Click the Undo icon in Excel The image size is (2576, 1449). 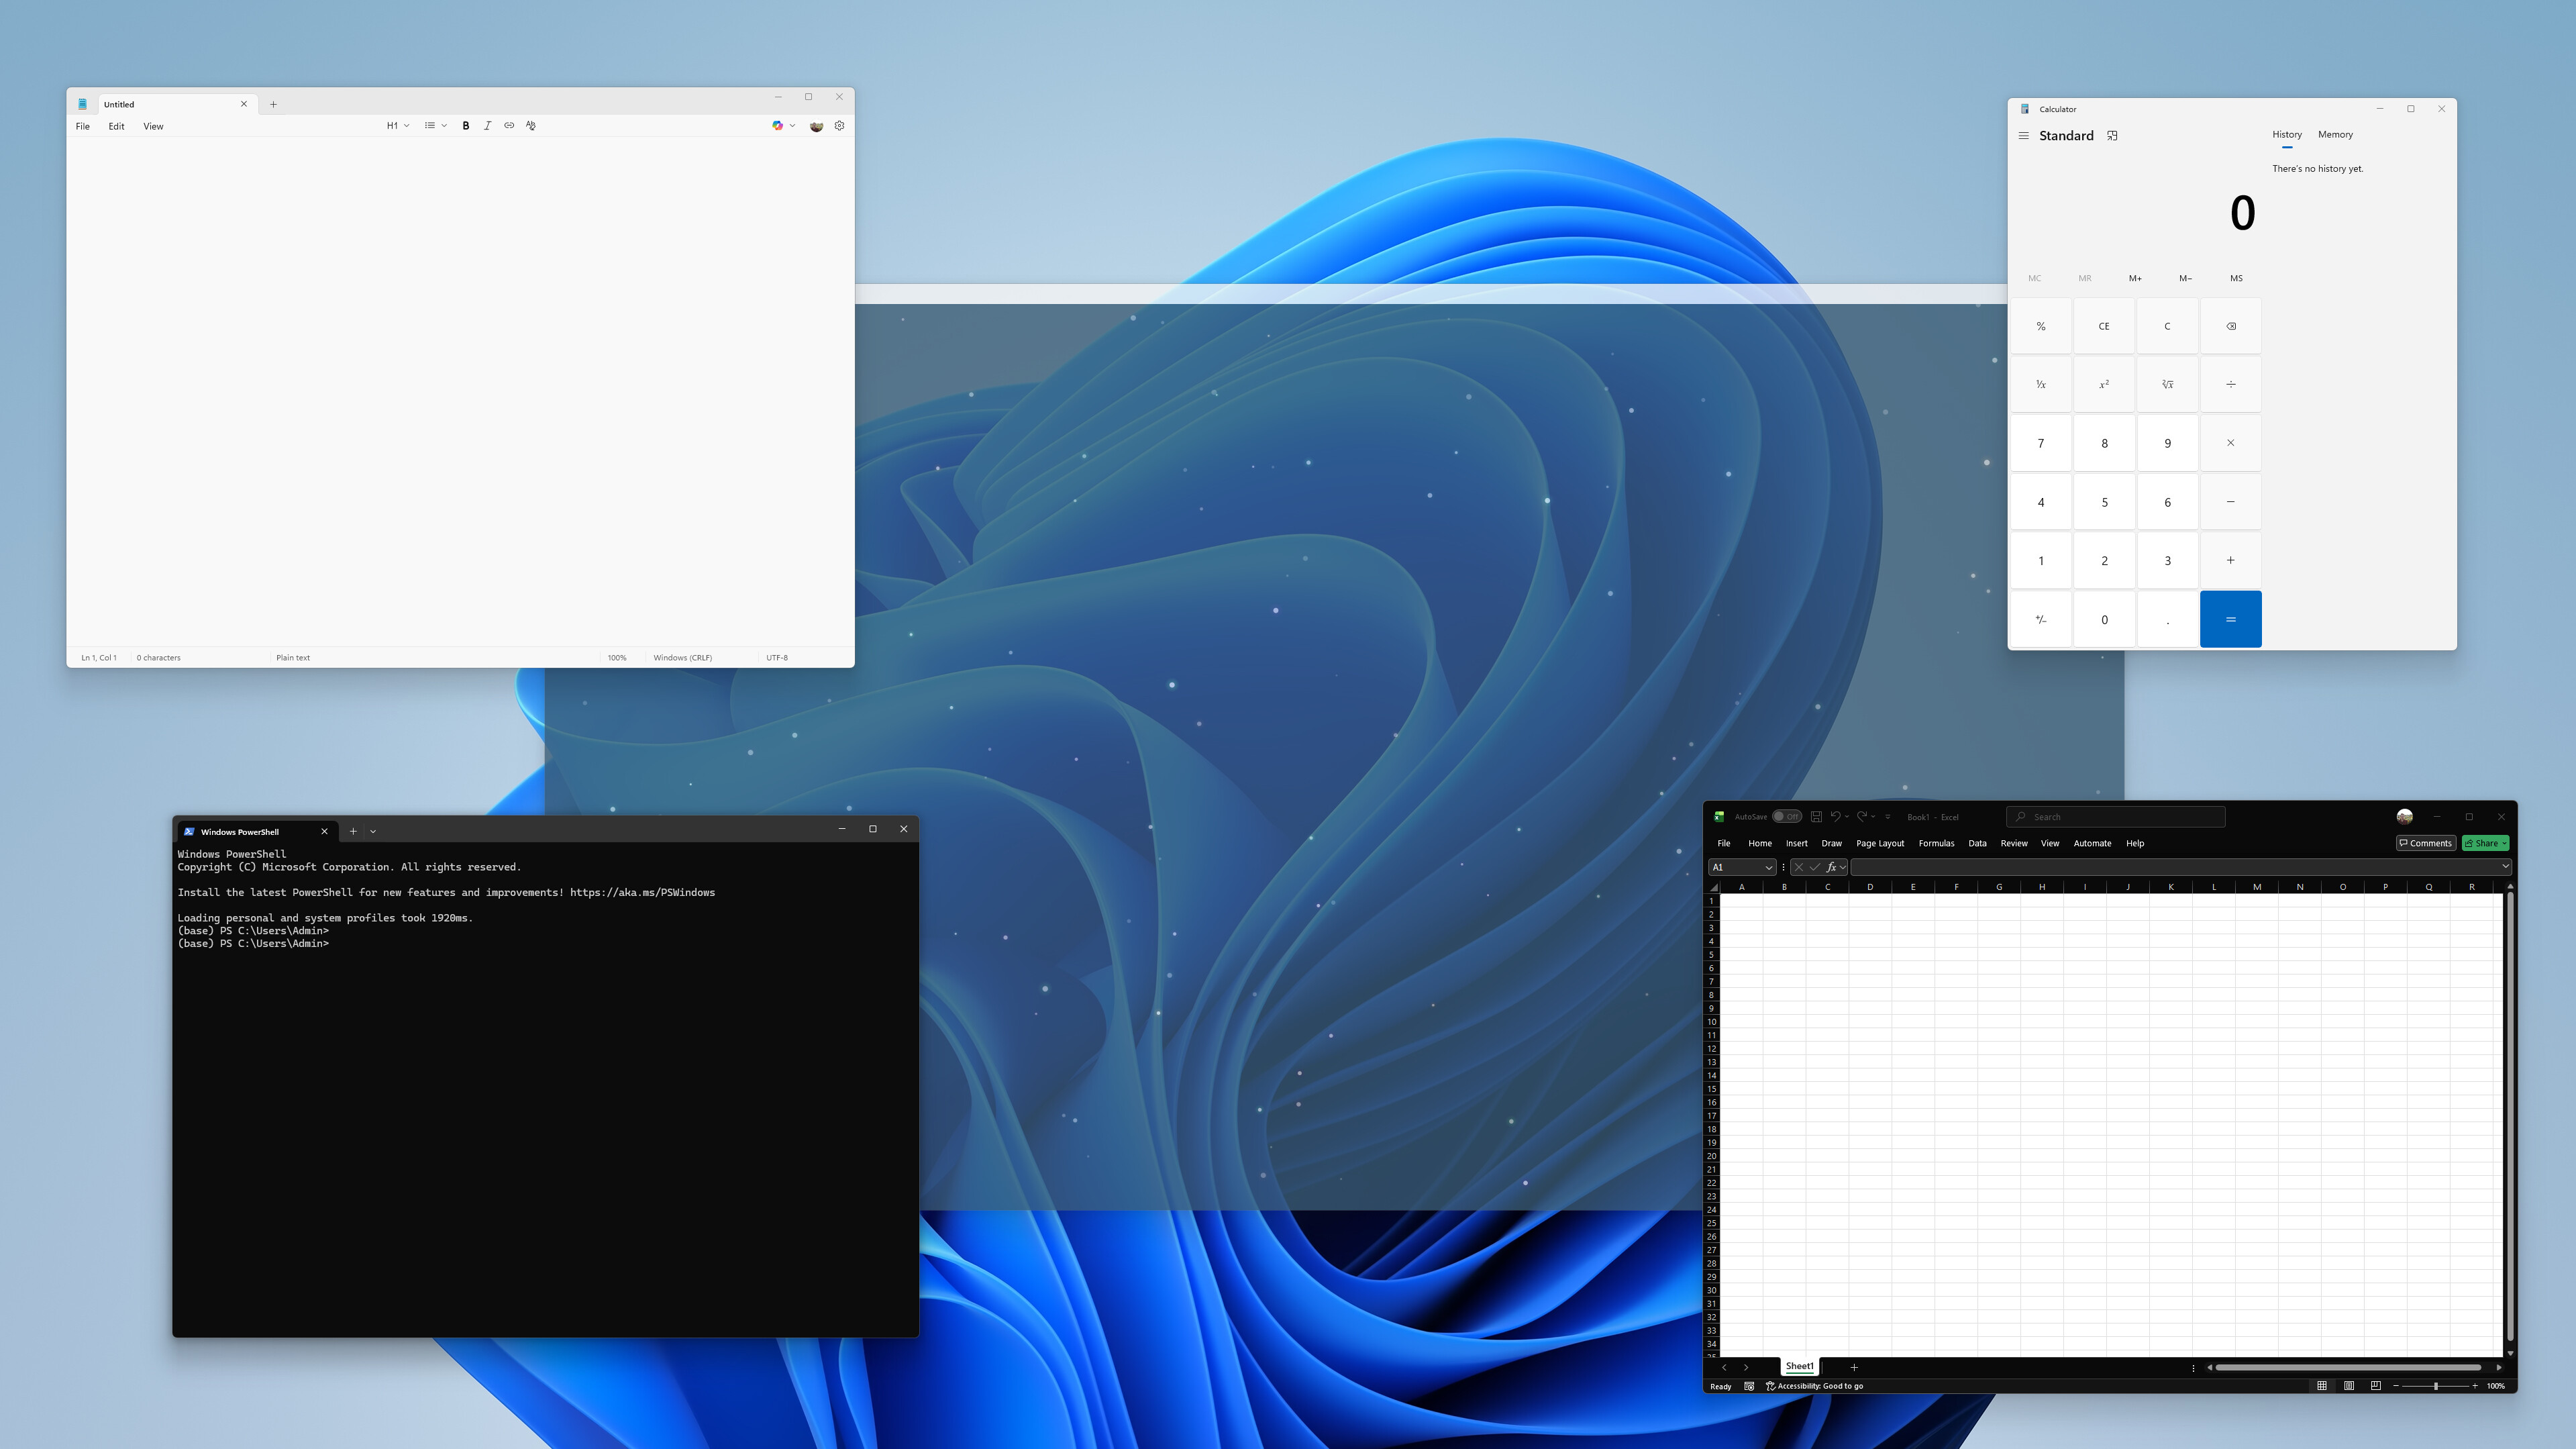click(x=1837, y=816)
